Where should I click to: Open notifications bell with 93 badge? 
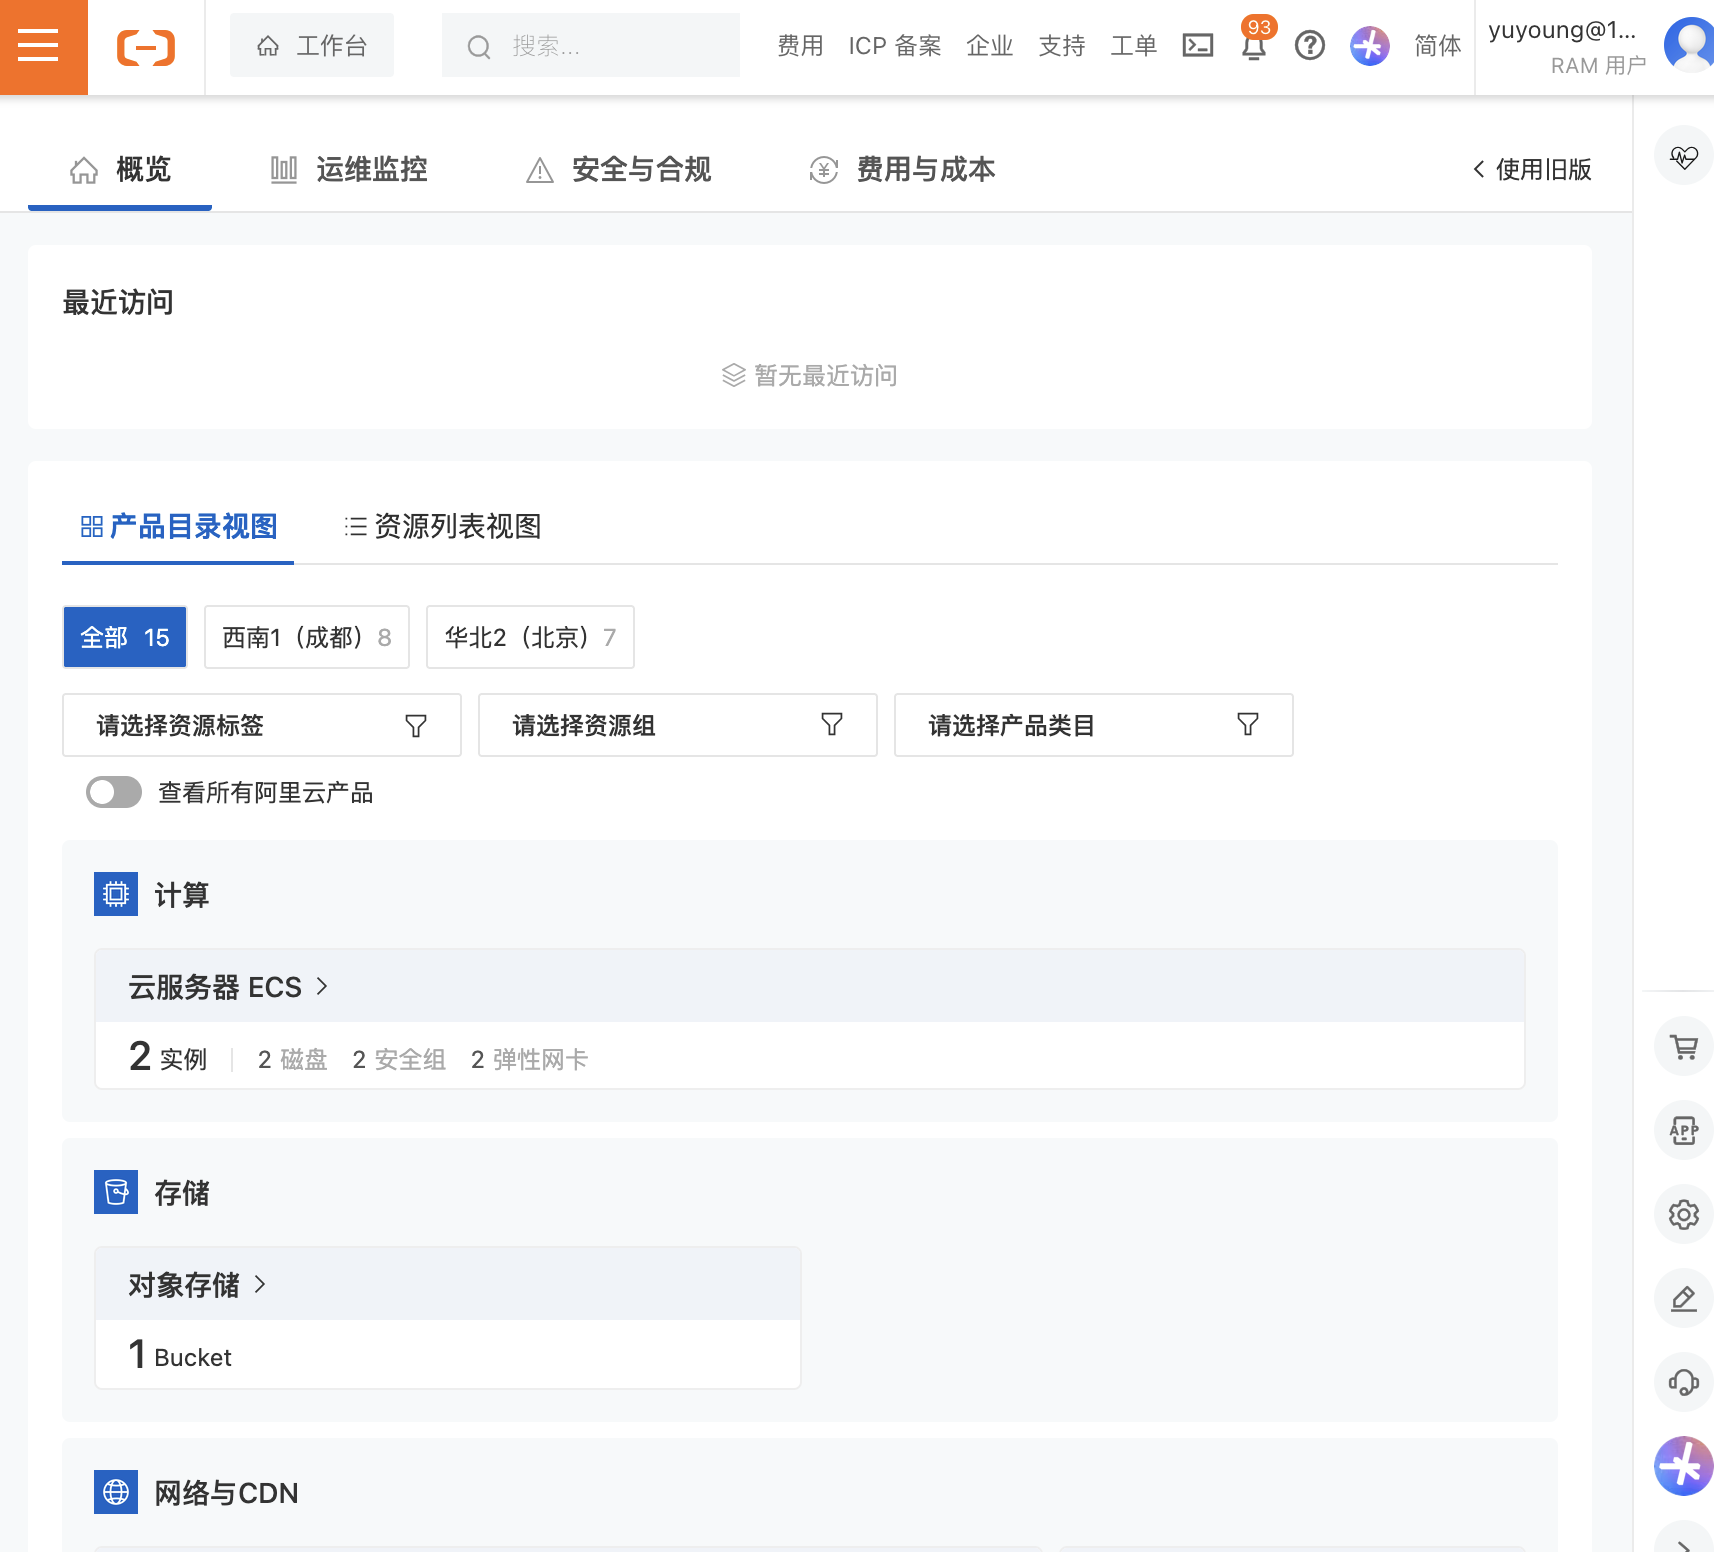(1254, 45)
